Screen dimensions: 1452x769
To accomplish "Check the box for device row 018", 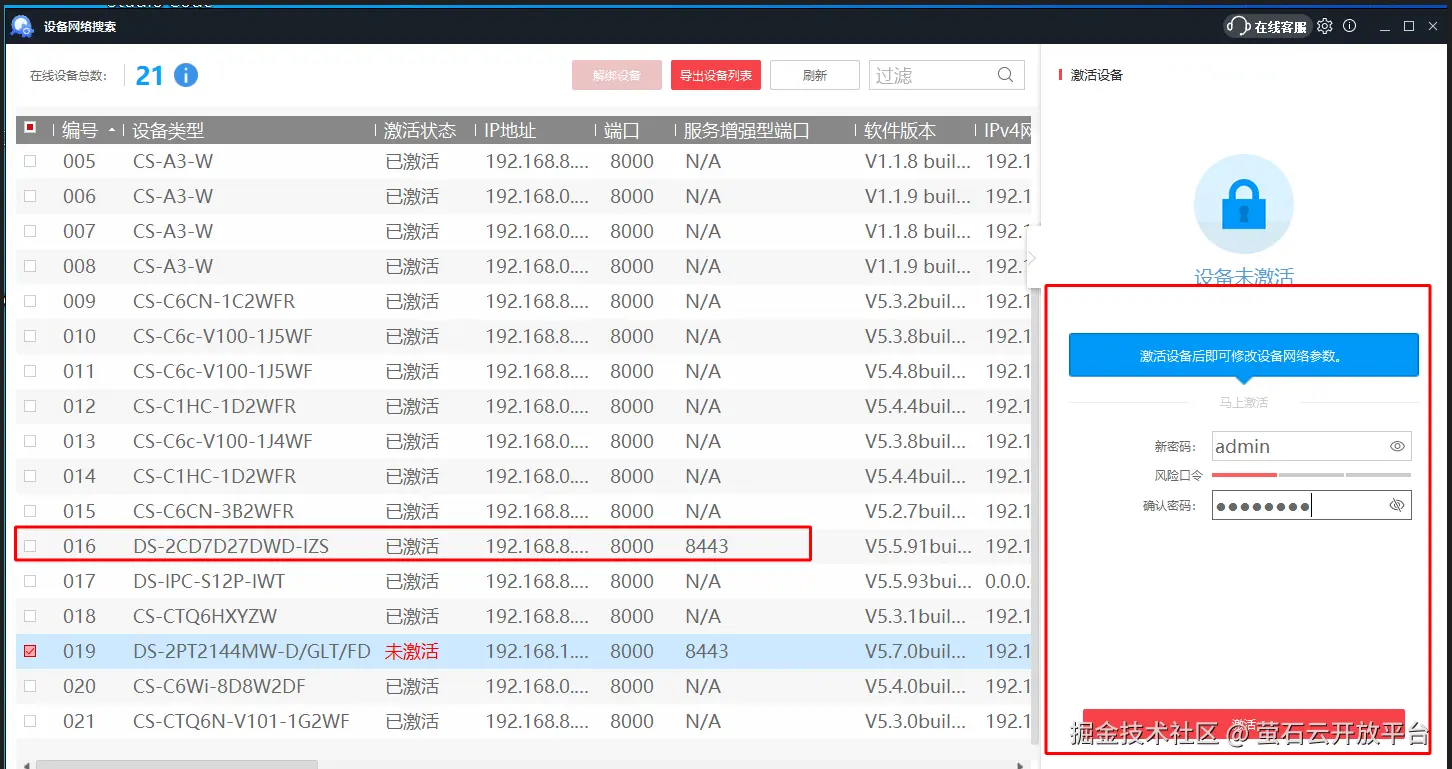I will point(30,616).
